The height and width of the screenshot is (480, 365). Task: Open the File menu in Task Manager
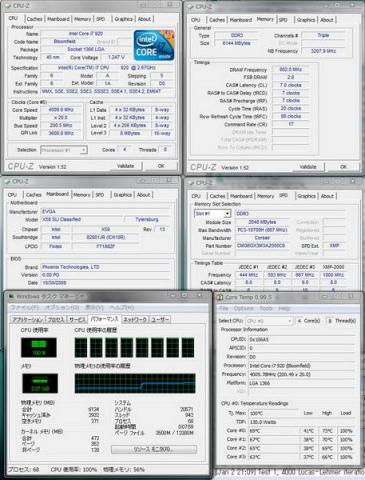(x=26, y=307)
